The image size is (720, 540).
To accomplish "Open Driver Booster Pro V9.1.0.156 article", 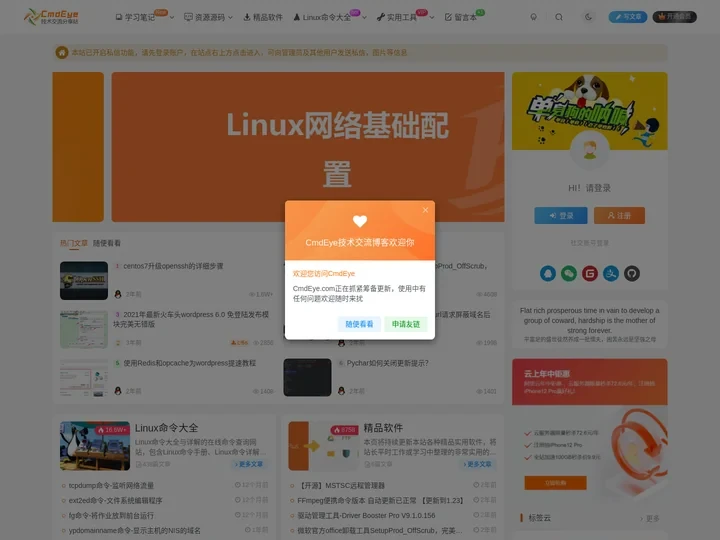I will 366,516.
